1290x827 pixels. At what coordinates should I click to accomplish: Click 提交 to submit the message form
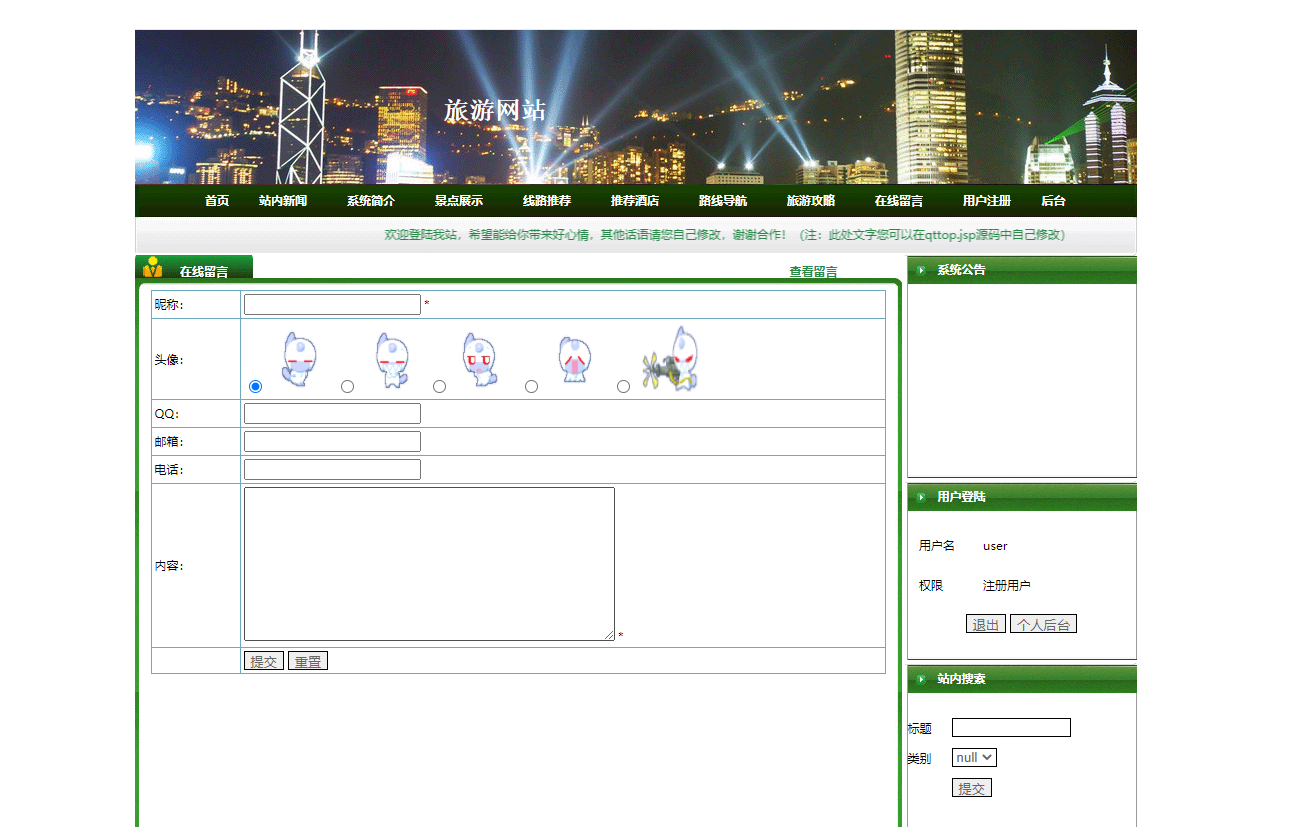tap(263, 660)
